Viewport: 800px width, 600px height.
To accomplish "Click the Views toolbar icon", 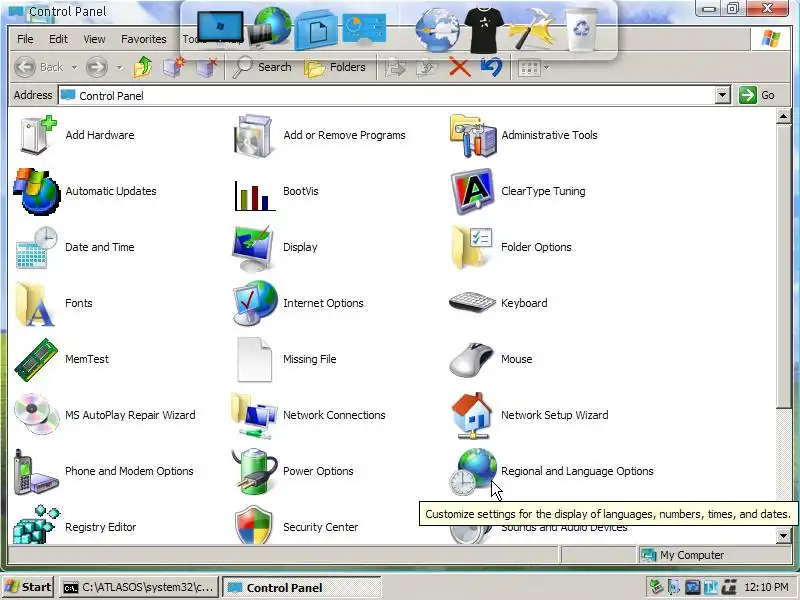I will click(x=529, y=68).
